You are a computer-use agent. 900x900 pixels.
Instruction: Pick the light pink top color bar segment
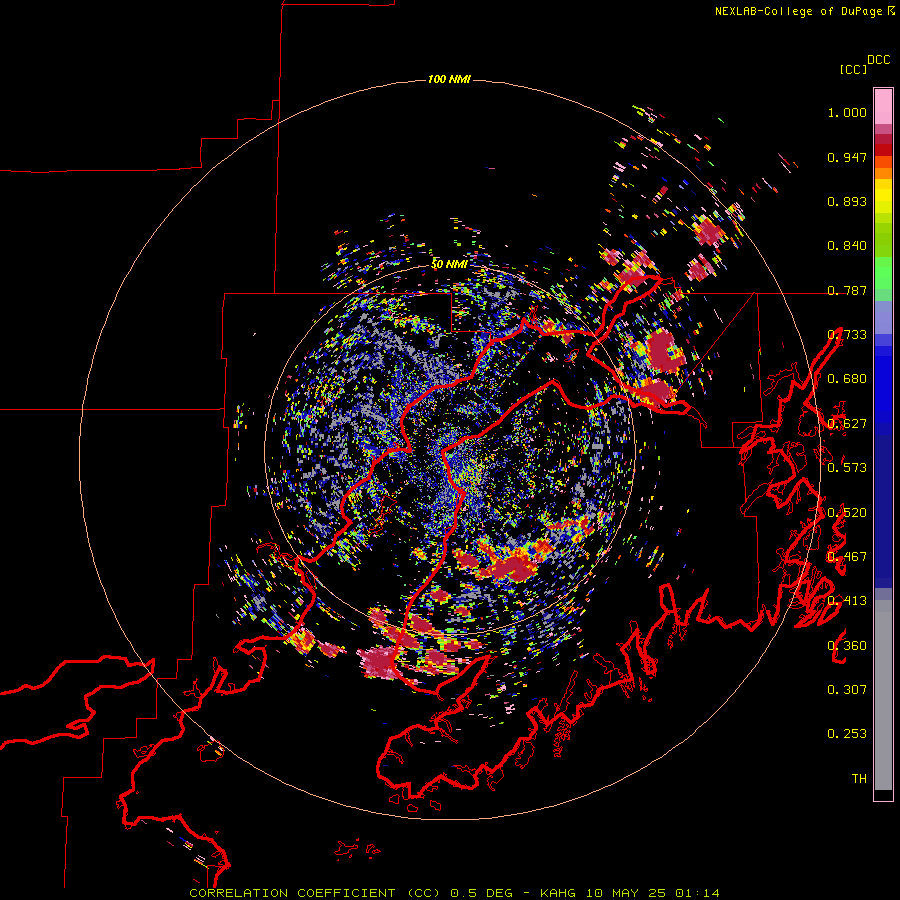[883, 106]
